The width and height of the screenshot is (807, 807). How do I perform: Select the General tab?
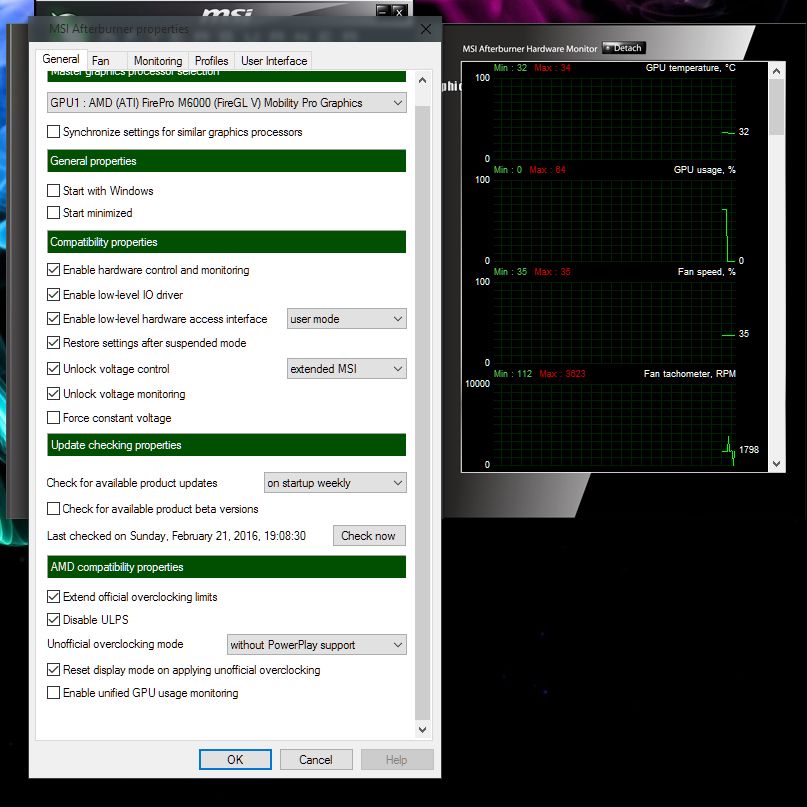tap(61, 59)
